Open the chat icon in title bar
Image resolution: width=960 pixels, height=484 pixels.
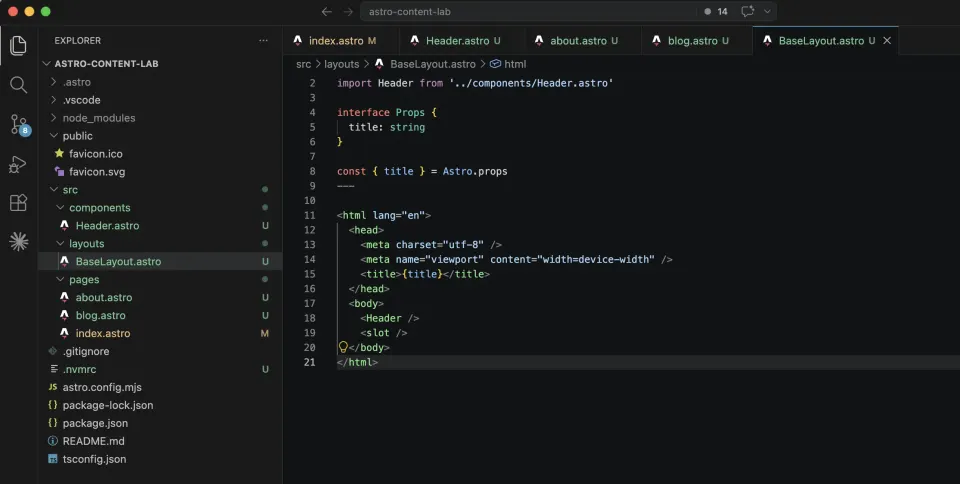747,12
